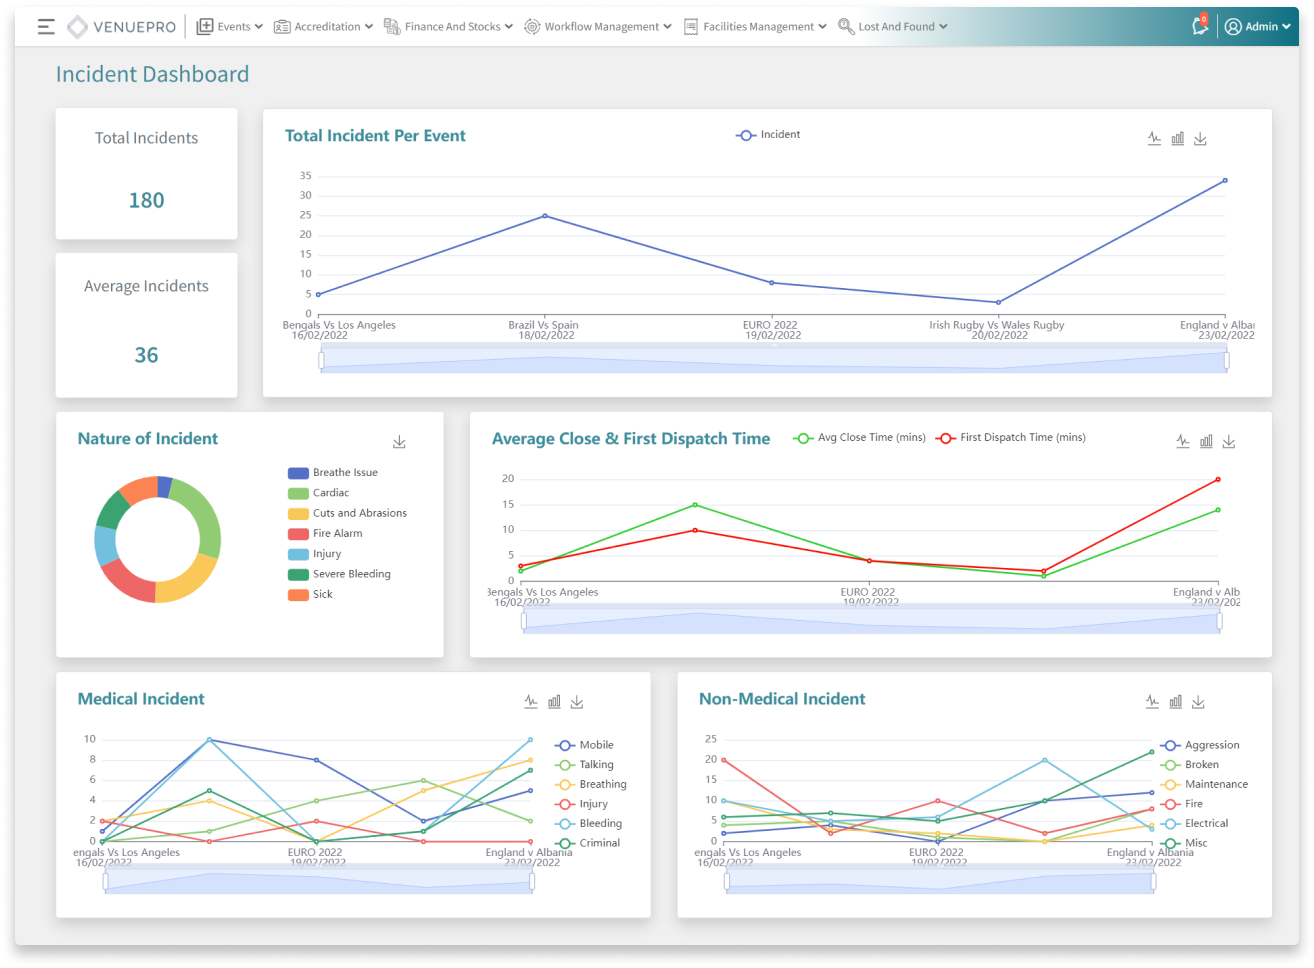Download the Total Incident Per Event chart
This screenshot has width=1314, height=968.
point(1200,139)
